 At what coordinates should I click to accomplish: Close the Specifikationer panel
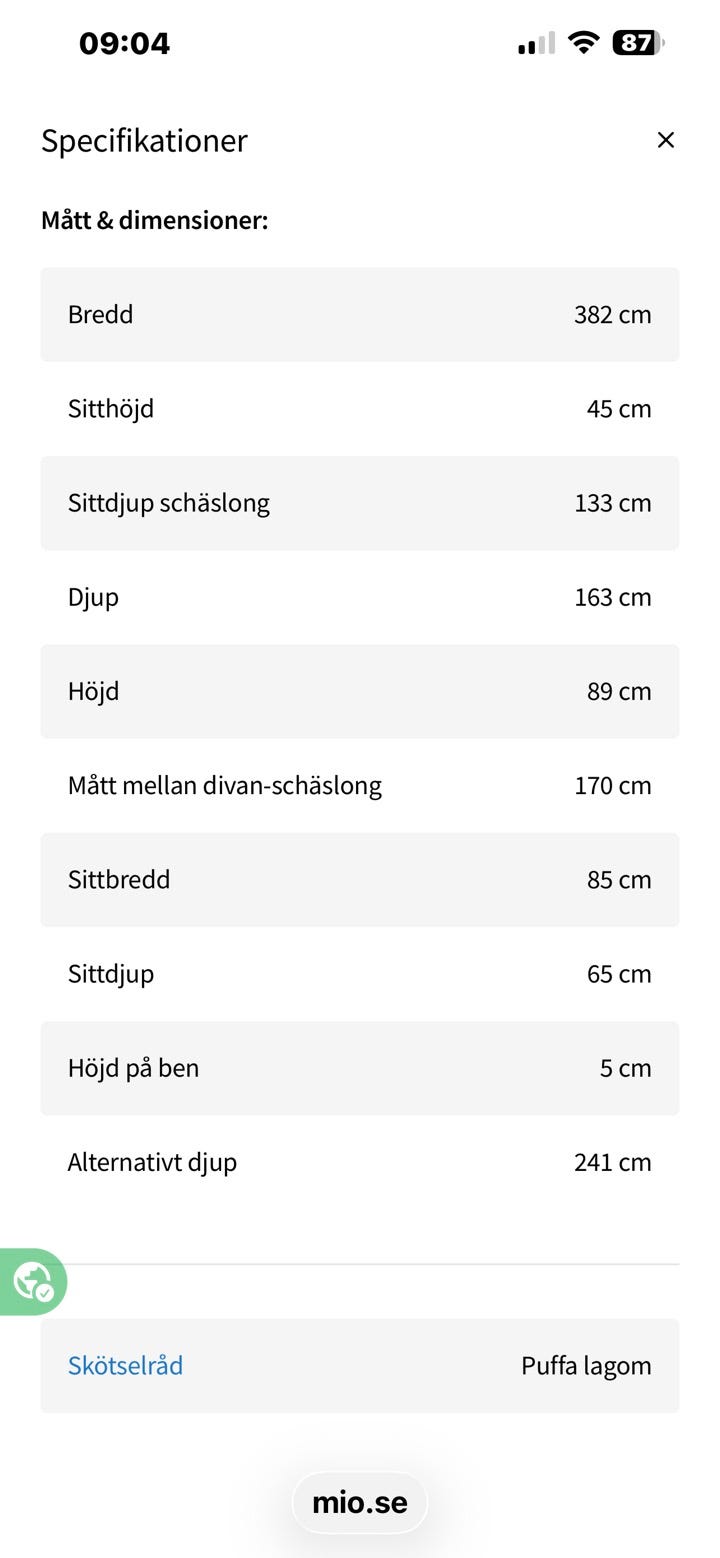tap(665, 140)
